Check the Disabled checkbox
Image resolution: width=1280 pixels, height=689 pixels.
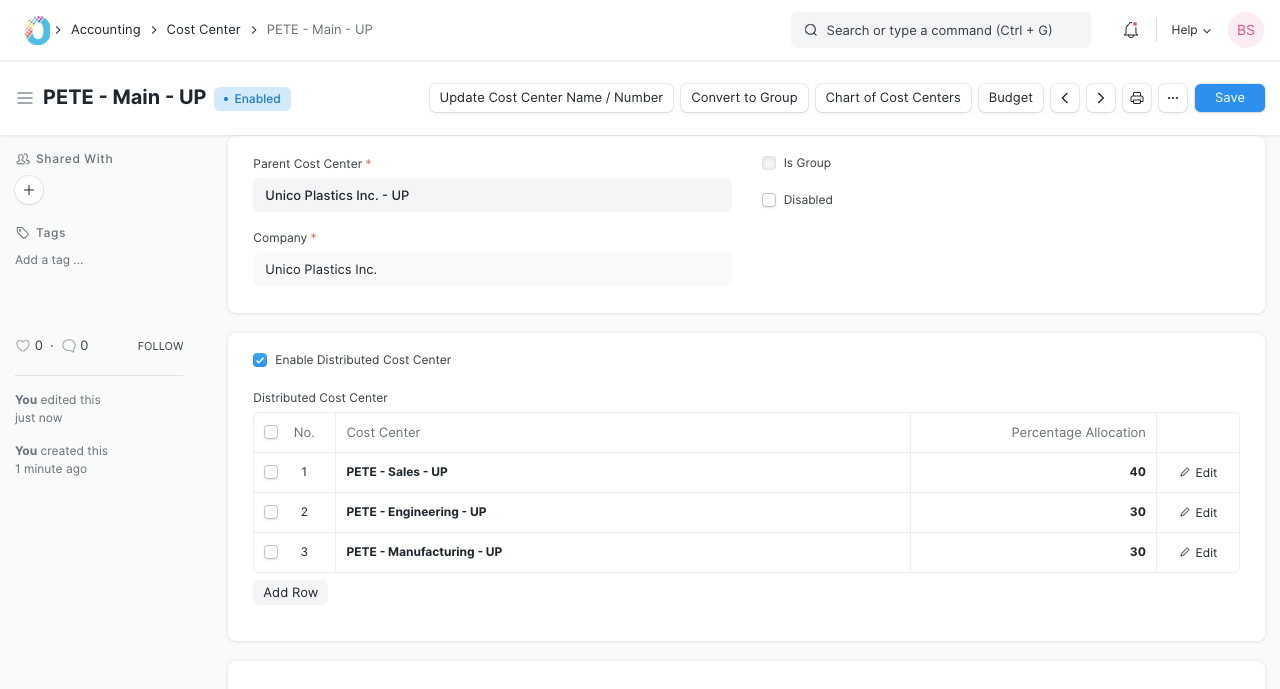(x=768, y=200)
